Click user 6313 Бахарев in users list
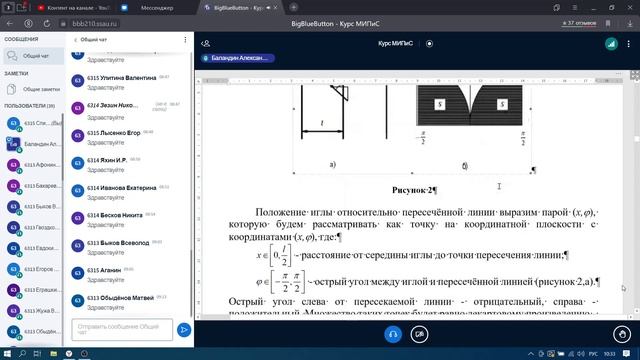 [x=33, y=186]
